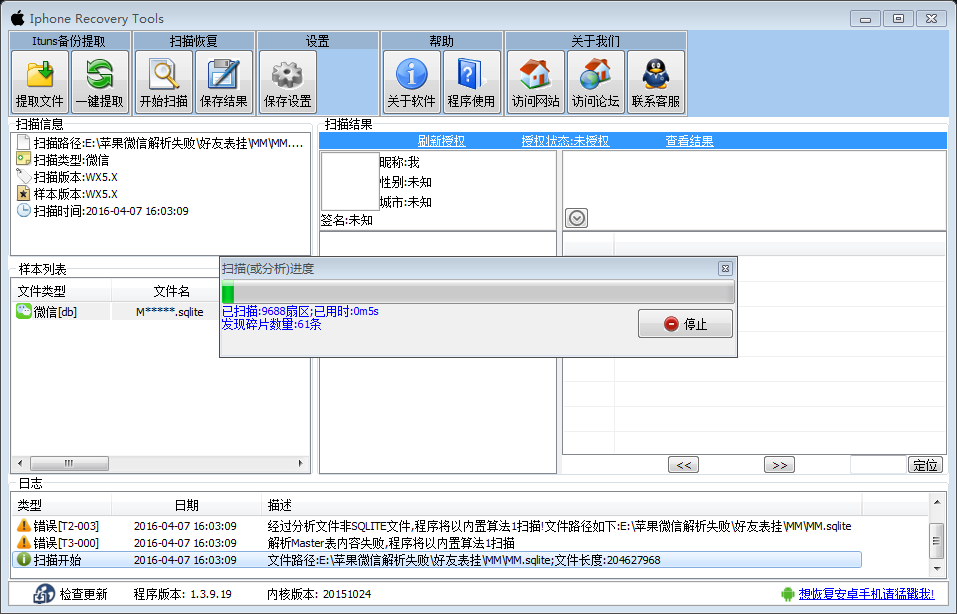
Task: Click 内核版本: 20151024 status text
Action: click(319, 594)
